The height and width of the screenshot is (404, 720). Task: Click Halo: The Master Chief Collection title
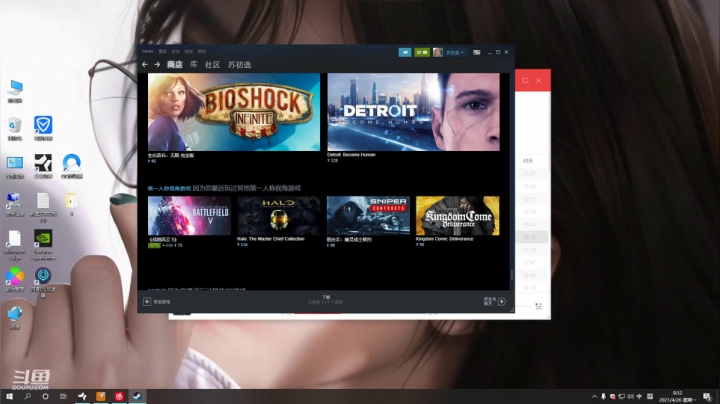pos(270,239)
